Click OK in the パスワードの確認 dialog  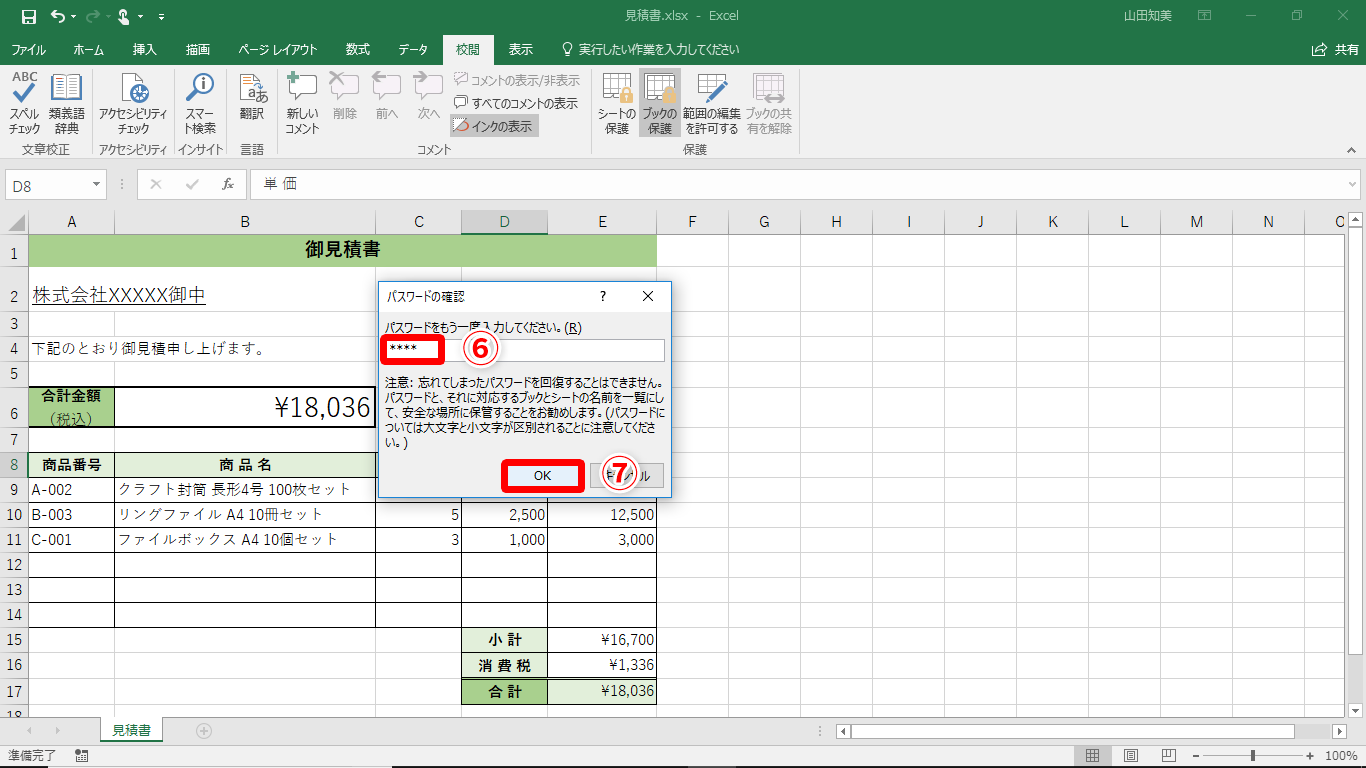point(542,476)
